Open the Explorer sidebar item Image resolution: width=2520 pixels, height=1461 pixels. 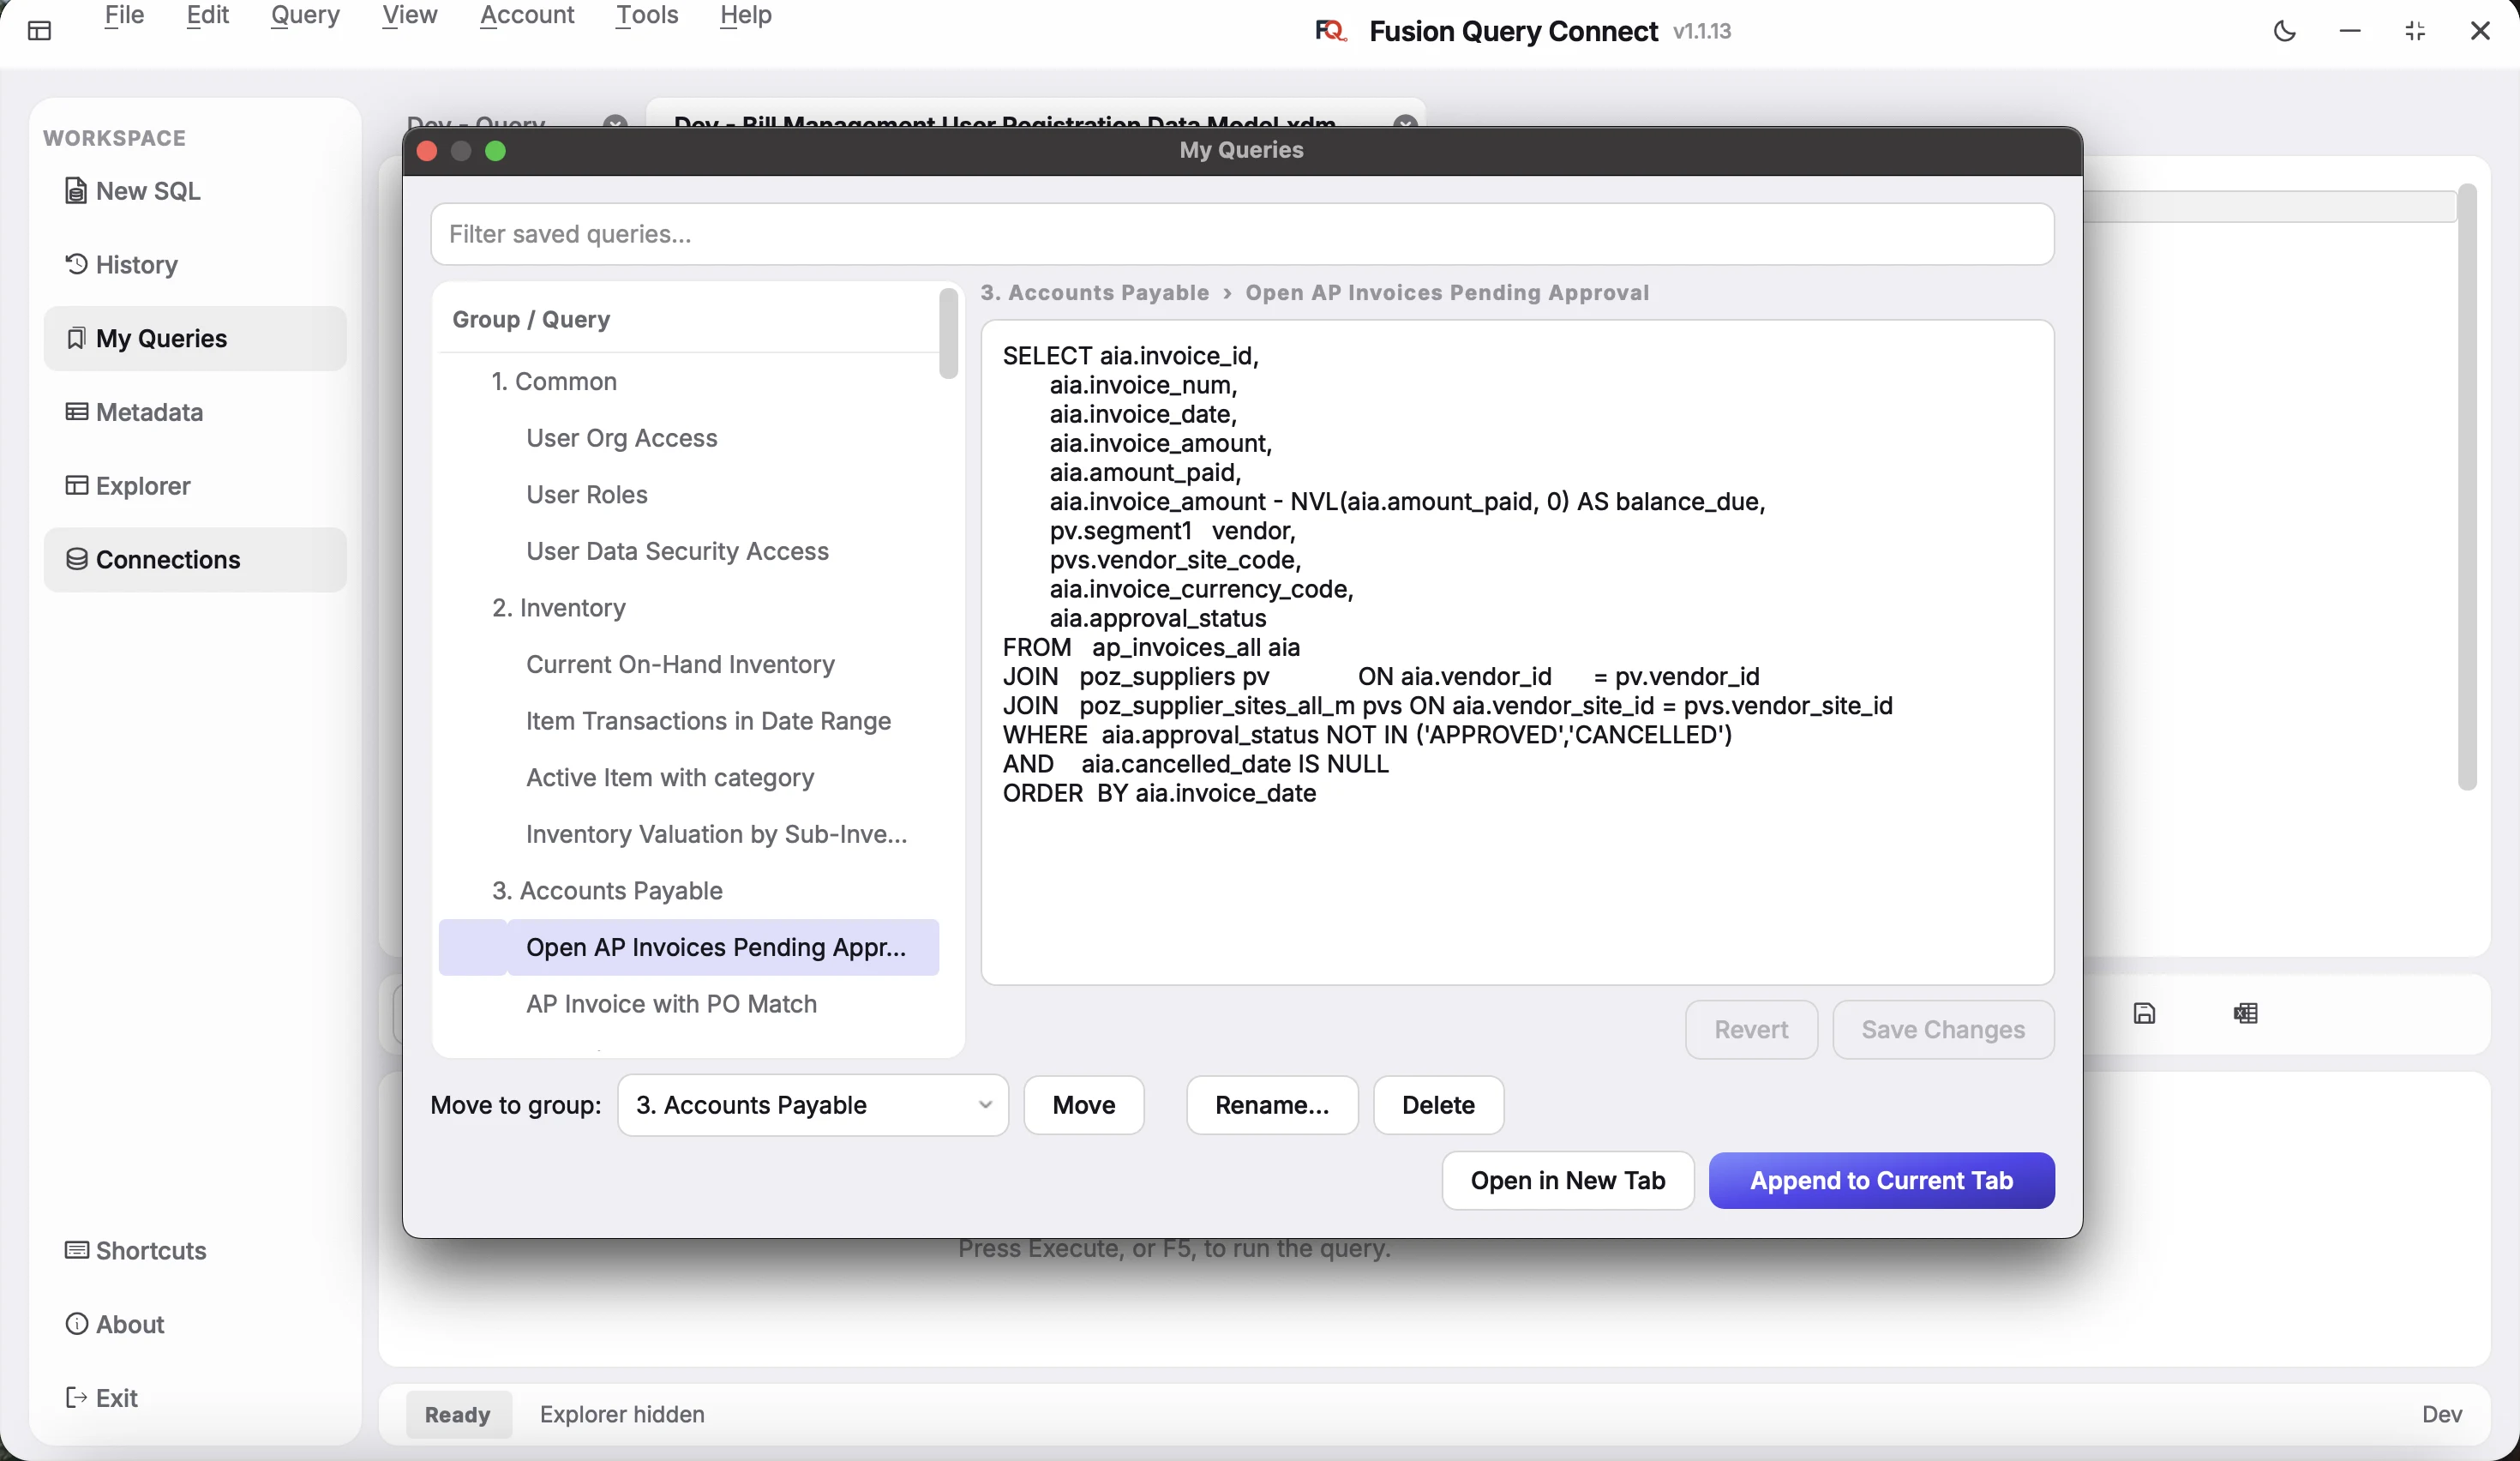tap(195, 486)
